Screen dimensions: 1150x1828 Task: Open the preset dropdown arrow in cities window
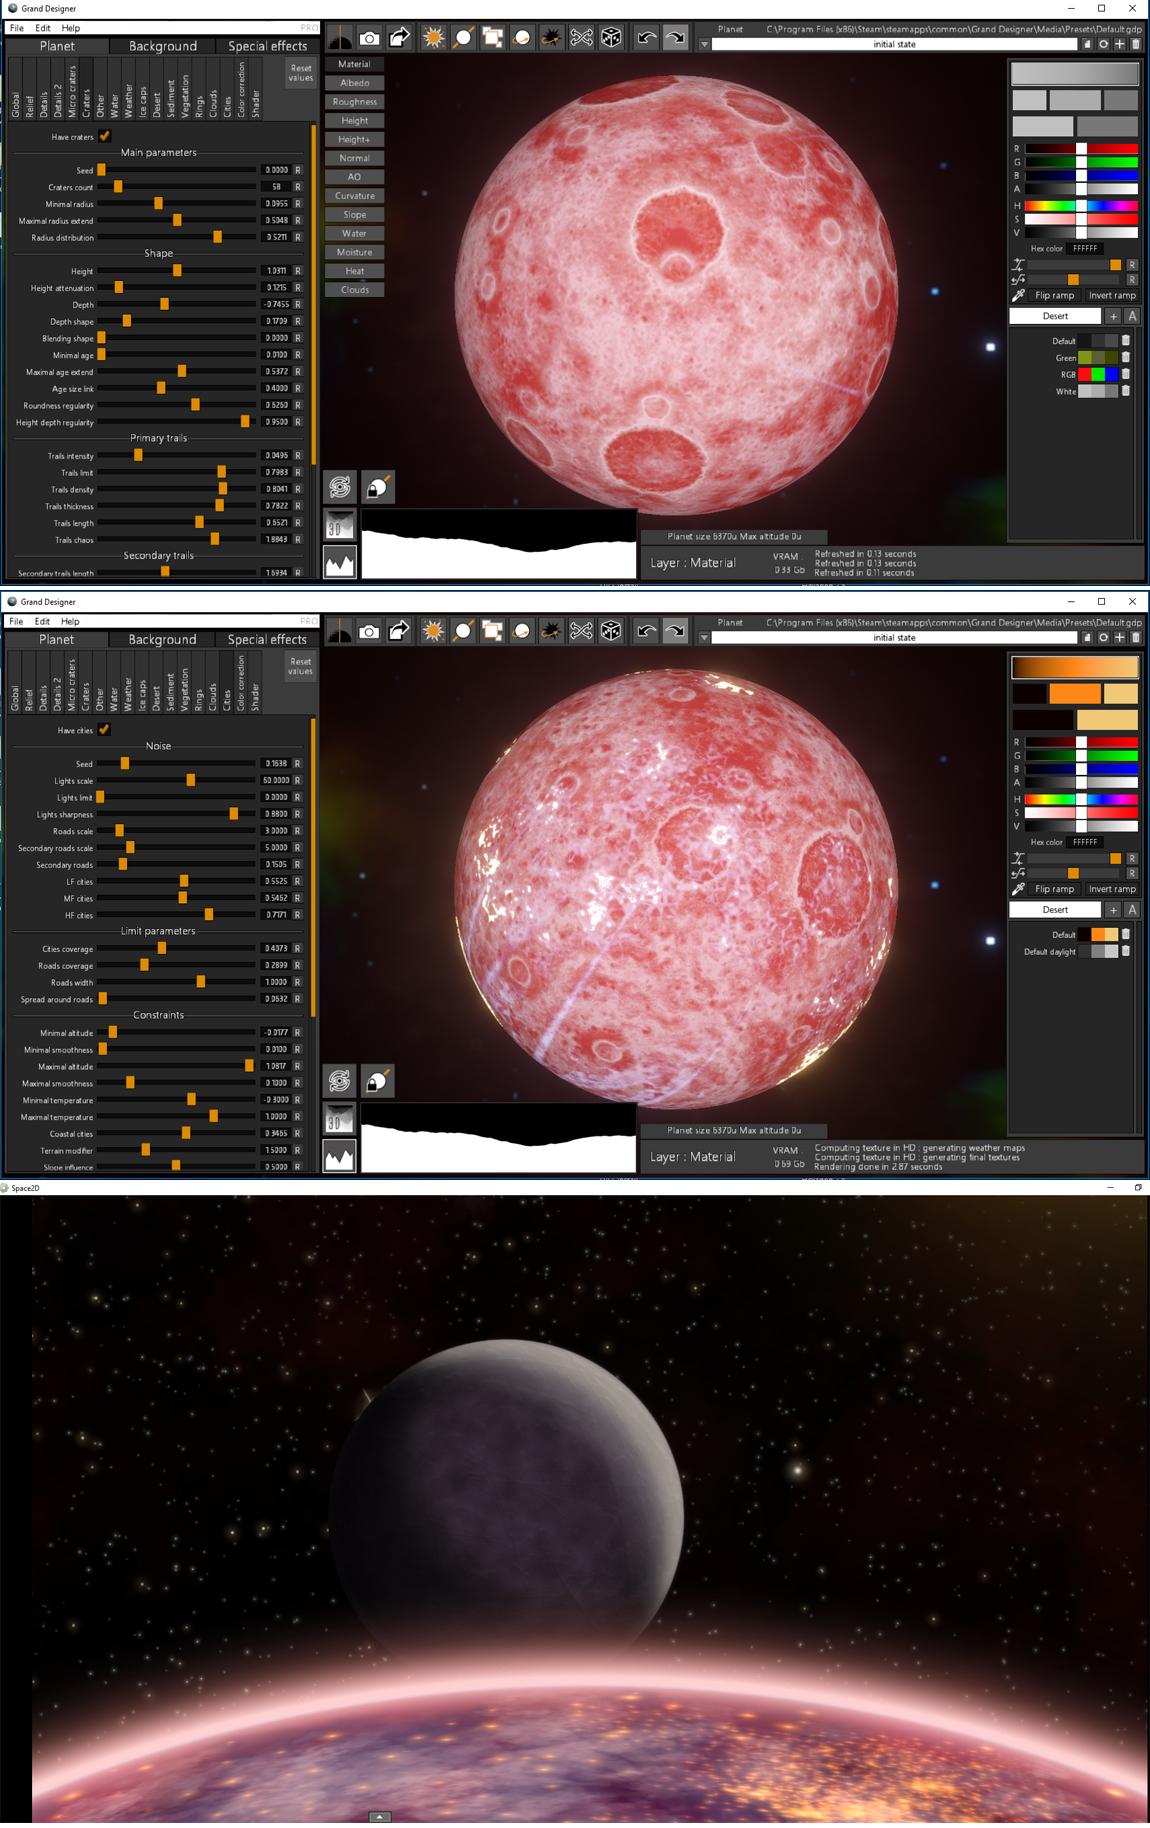tap(704, 638)
